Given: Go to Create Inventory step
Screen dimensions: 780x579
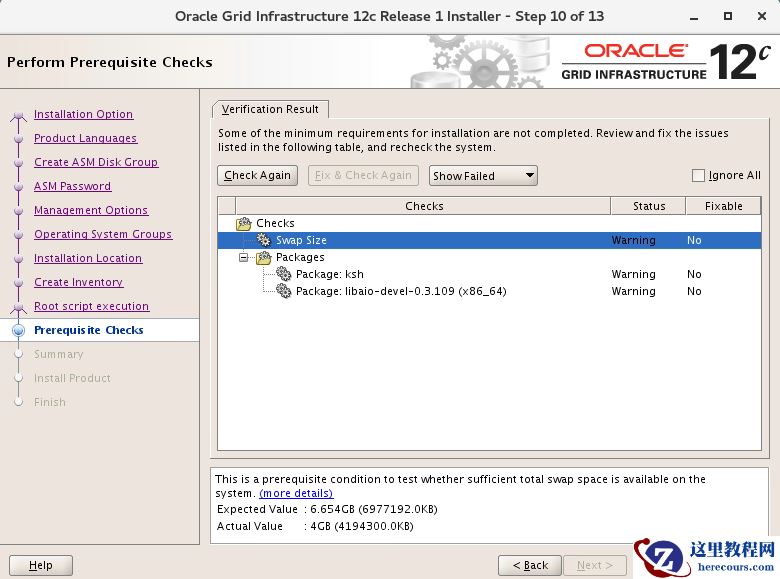Looking at the screenshot, I should 79,282.
